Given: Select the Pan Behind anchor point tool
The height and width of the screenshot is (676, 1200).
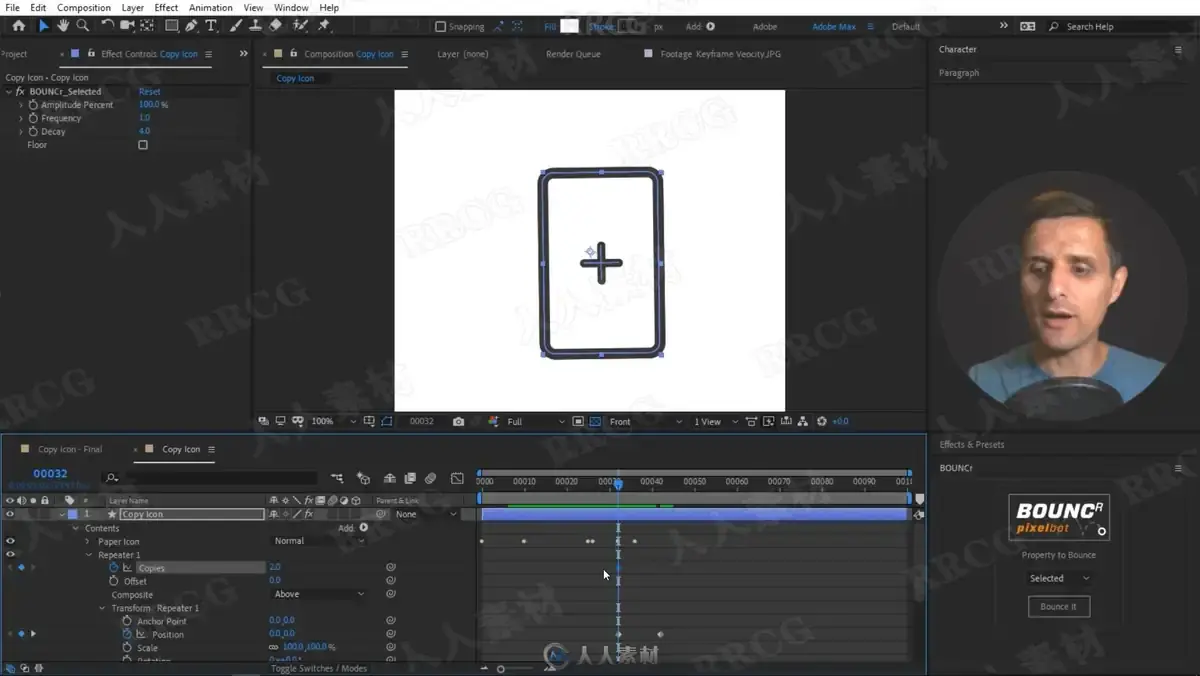Looking at the screenshot, I should pyautogui.click(x=147, y=26).
